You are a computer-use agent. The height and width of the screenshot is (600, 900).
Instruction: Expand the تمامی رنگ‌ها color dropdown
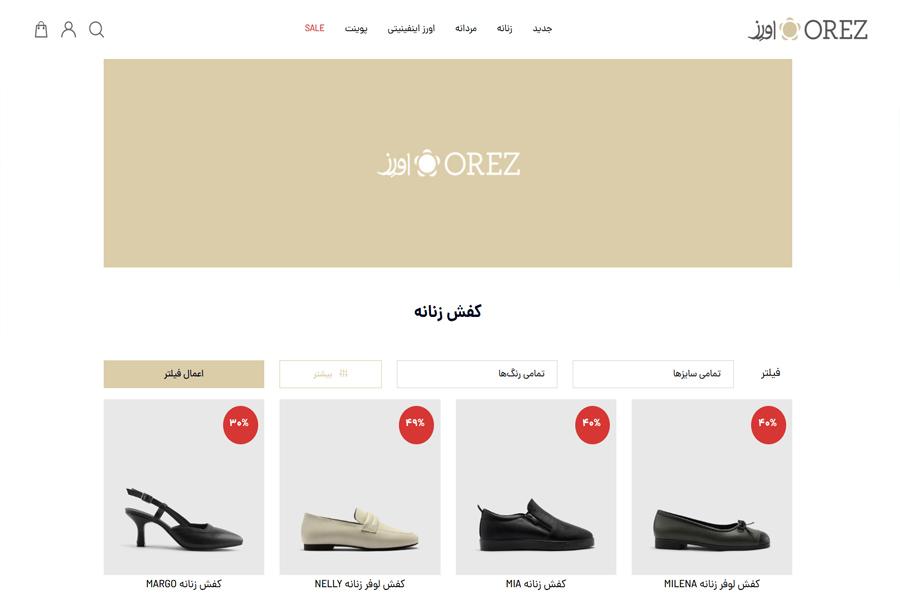pyautogui.click(x=477, y=374)
